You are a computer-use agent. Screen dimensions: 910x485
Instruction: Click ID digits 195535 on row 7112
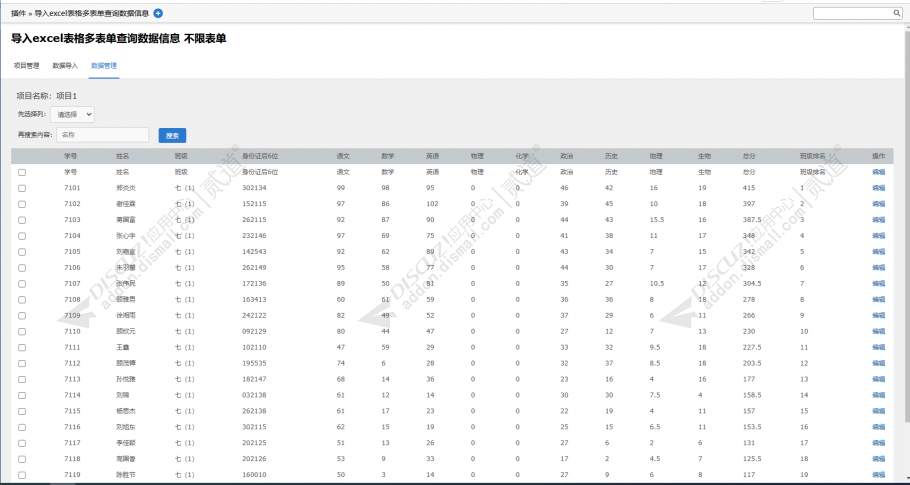click(254, 364)
